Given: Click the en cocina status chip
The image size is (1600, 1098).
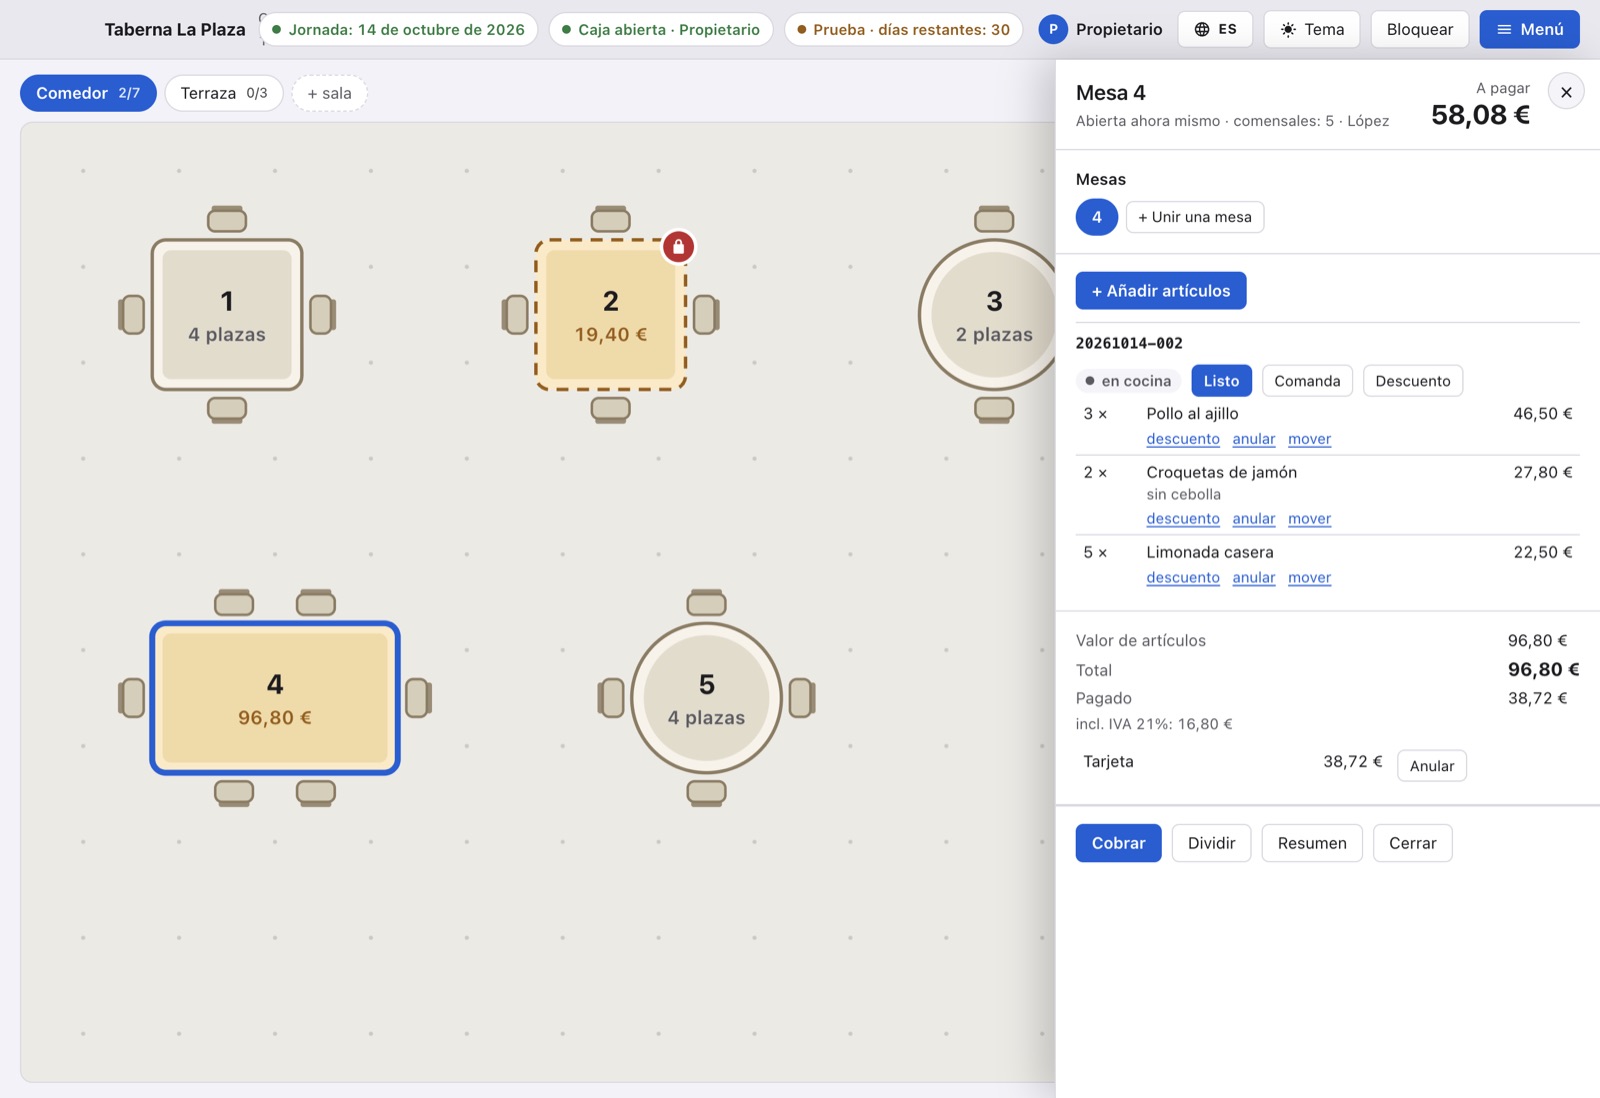Looking at the screenshot, I should point(1128,381).
